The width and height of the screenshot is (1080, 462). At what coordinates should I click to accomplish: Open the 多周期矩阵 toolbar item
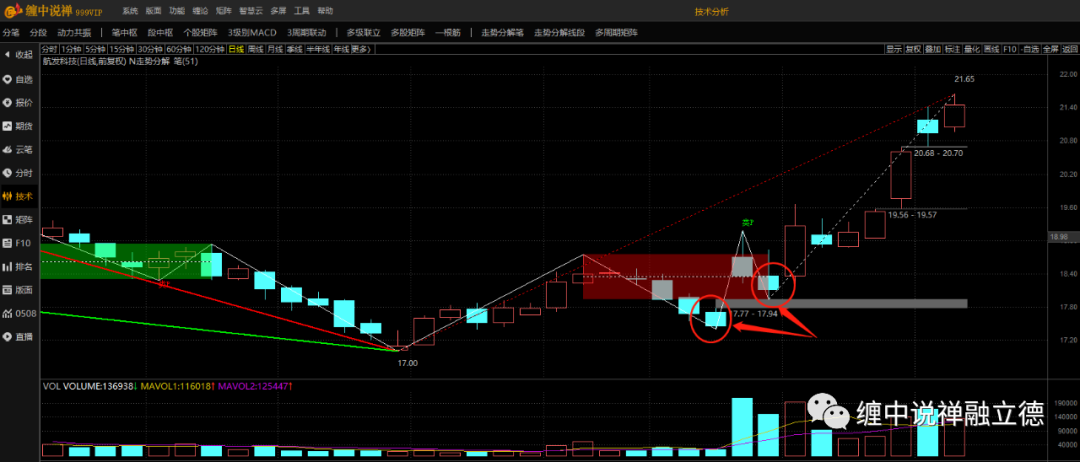pos(616,32)
